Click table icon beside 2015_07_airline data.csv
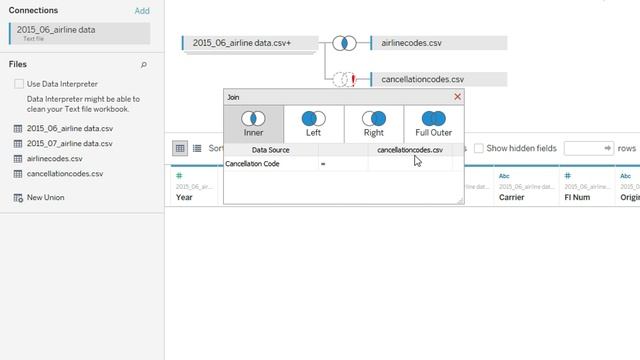 (x=18, y=144)
